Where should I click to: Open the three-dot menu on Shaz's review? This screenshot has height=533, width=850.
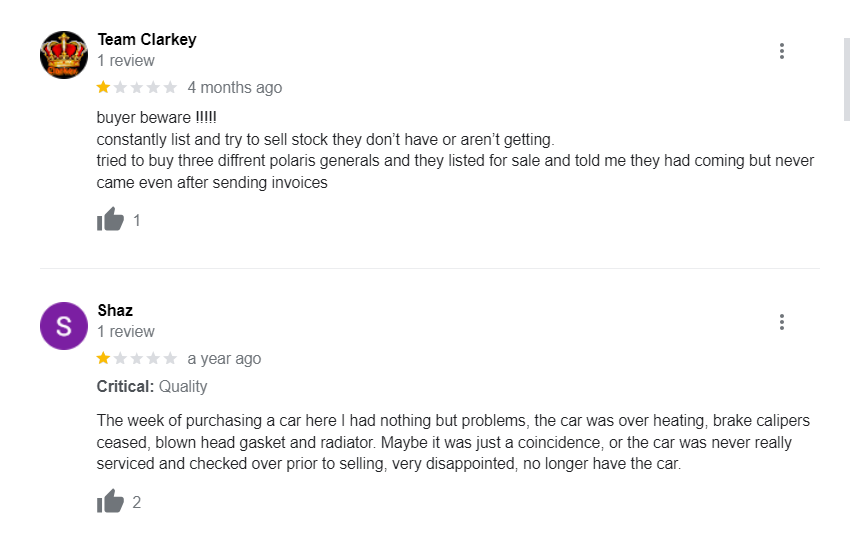pos(781,322)
